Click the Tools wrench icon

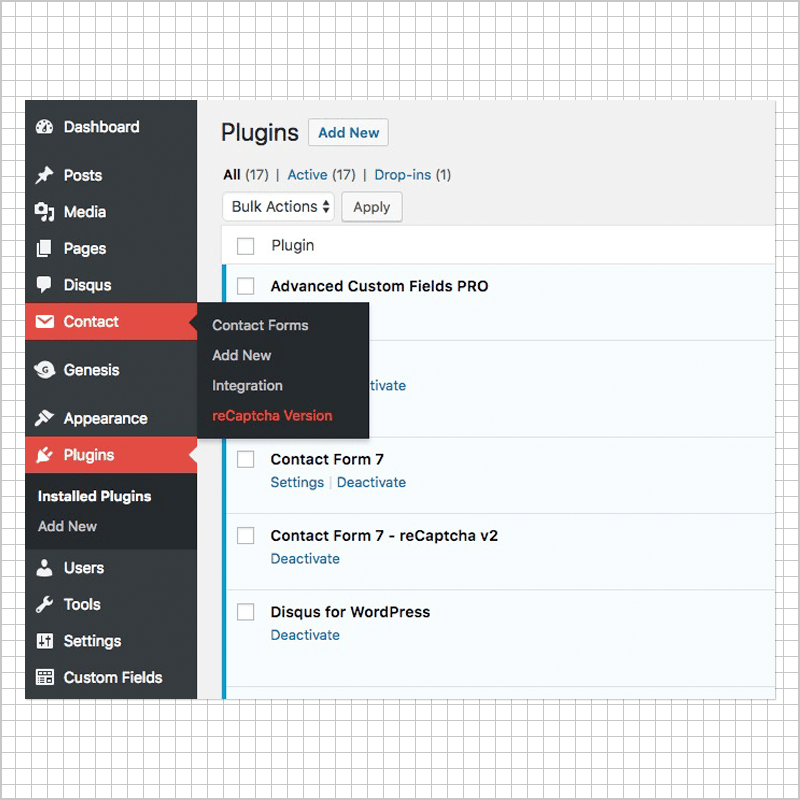tap(44, 604)
